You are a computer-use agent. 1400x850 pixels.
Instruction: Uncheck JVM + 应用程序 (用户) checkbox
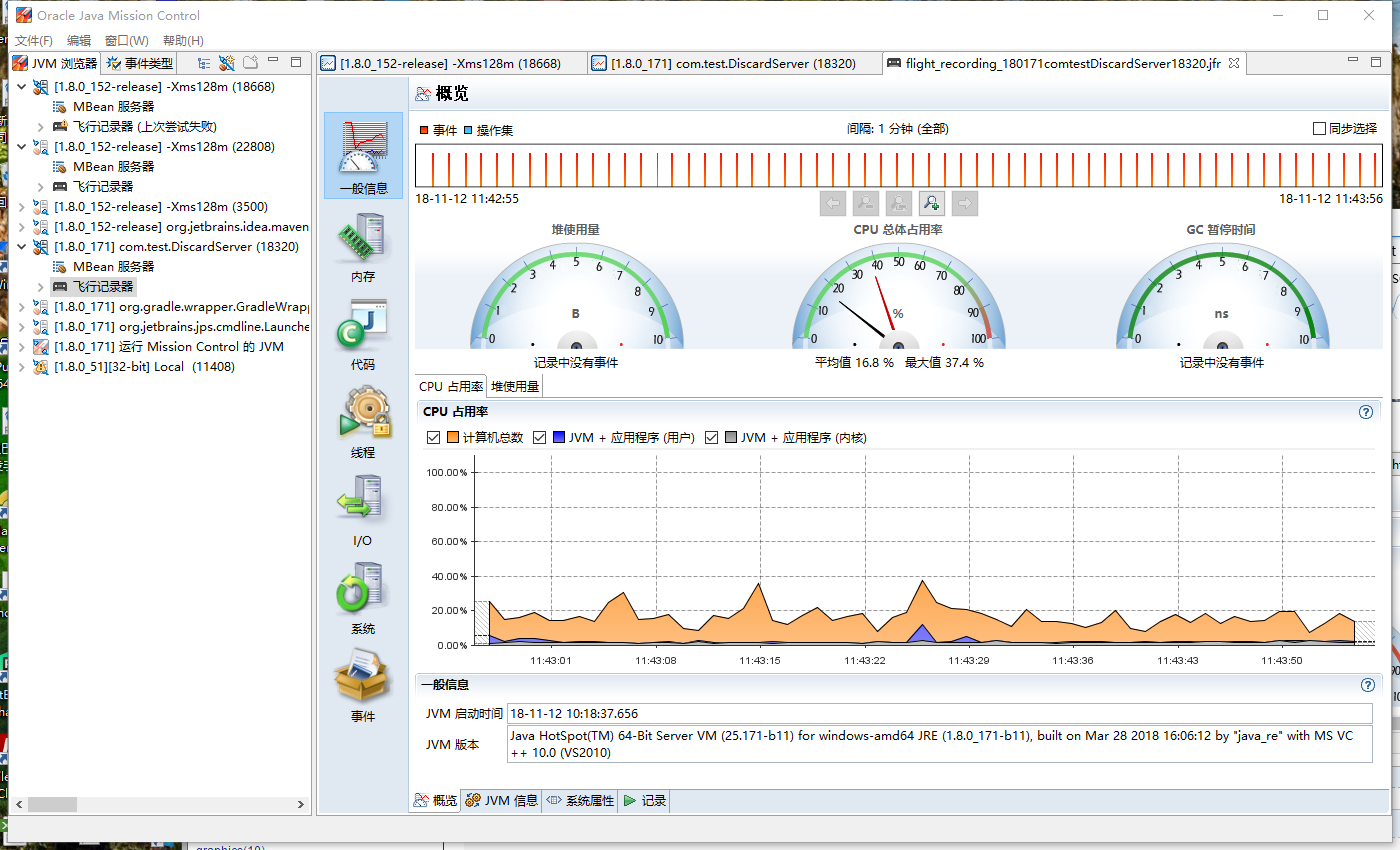coord(539,437)
